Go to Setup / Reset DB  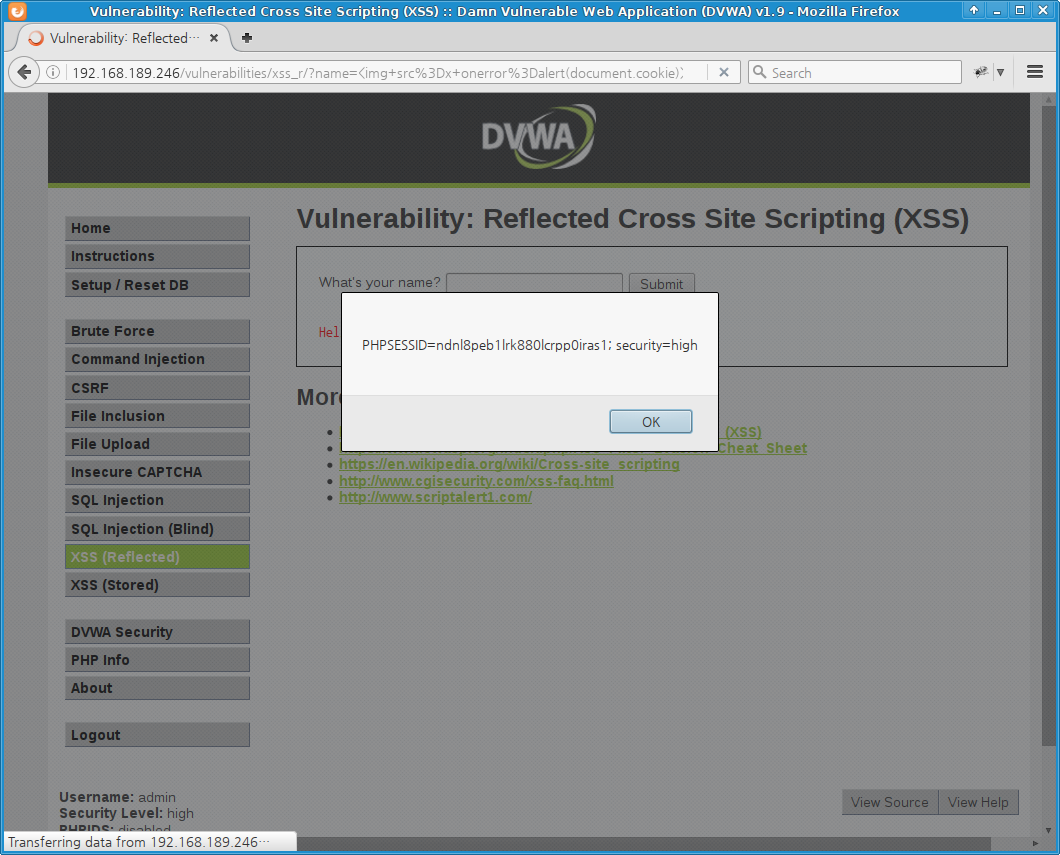[x=158, y=285]
